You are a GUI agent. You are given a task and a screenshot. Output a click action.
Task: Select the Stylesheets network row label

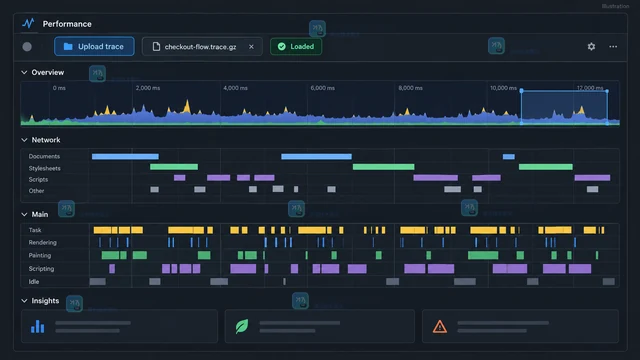click(44, 168)
